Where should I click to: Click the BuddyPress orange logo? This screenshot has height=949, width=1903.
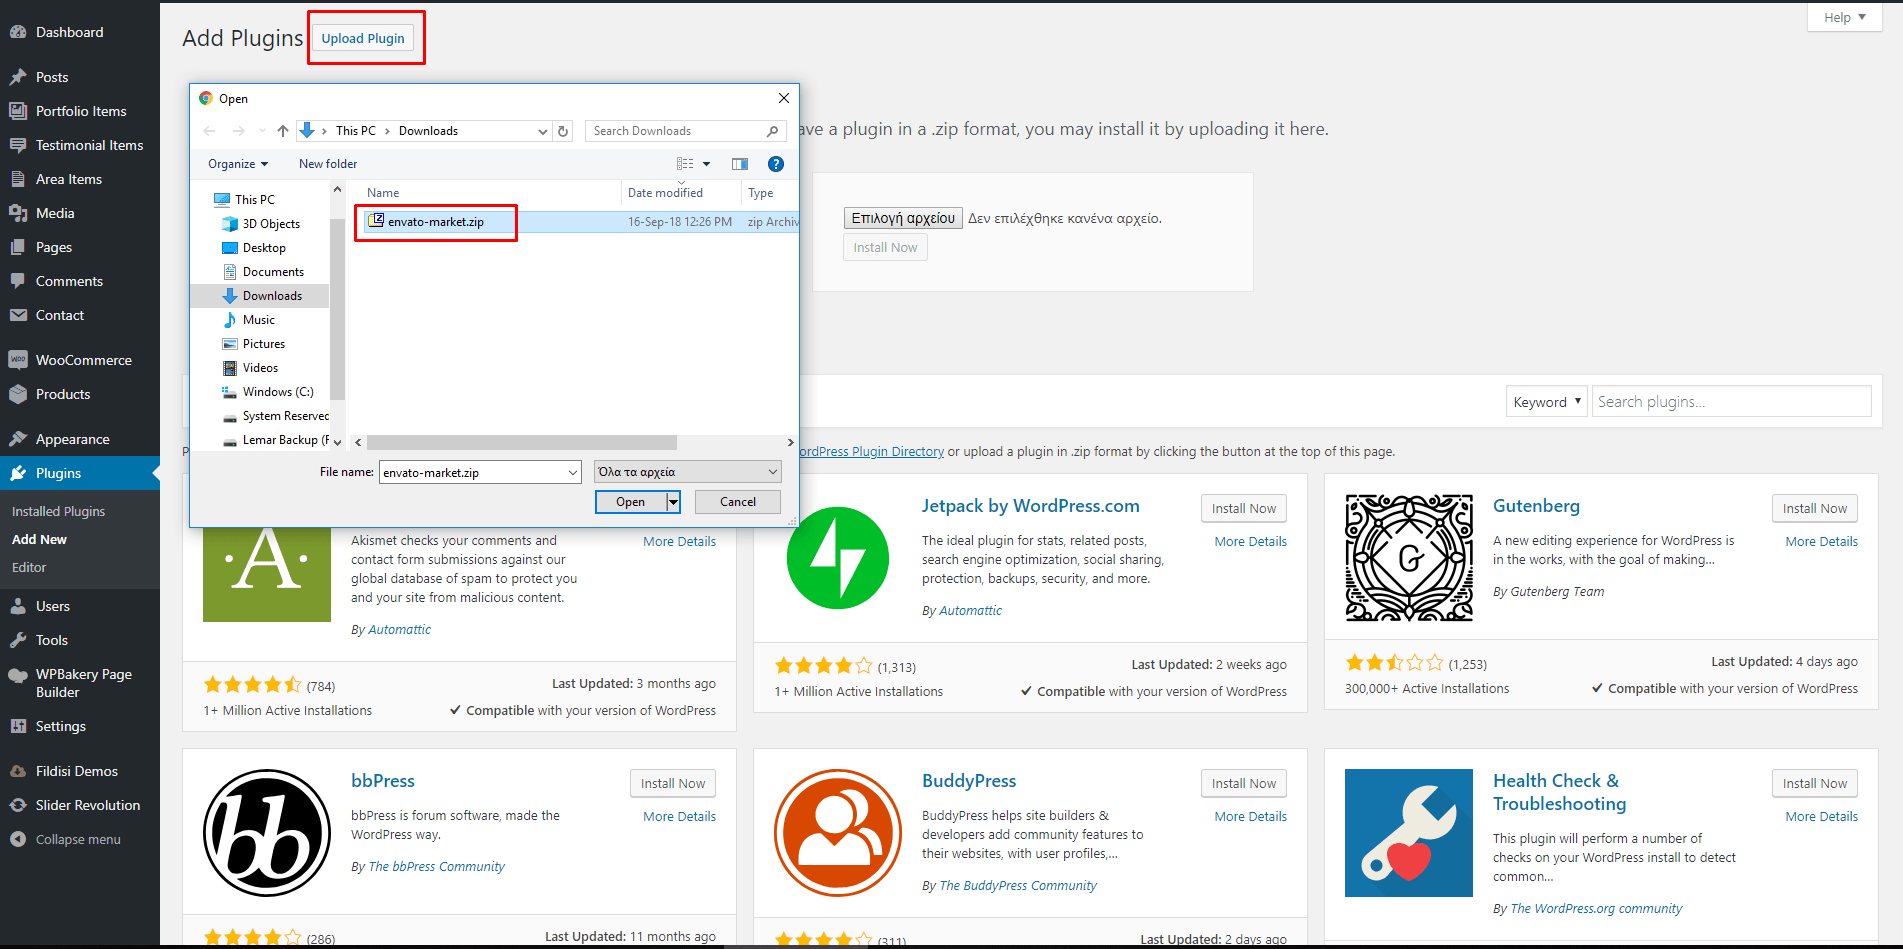pos(838,833)
